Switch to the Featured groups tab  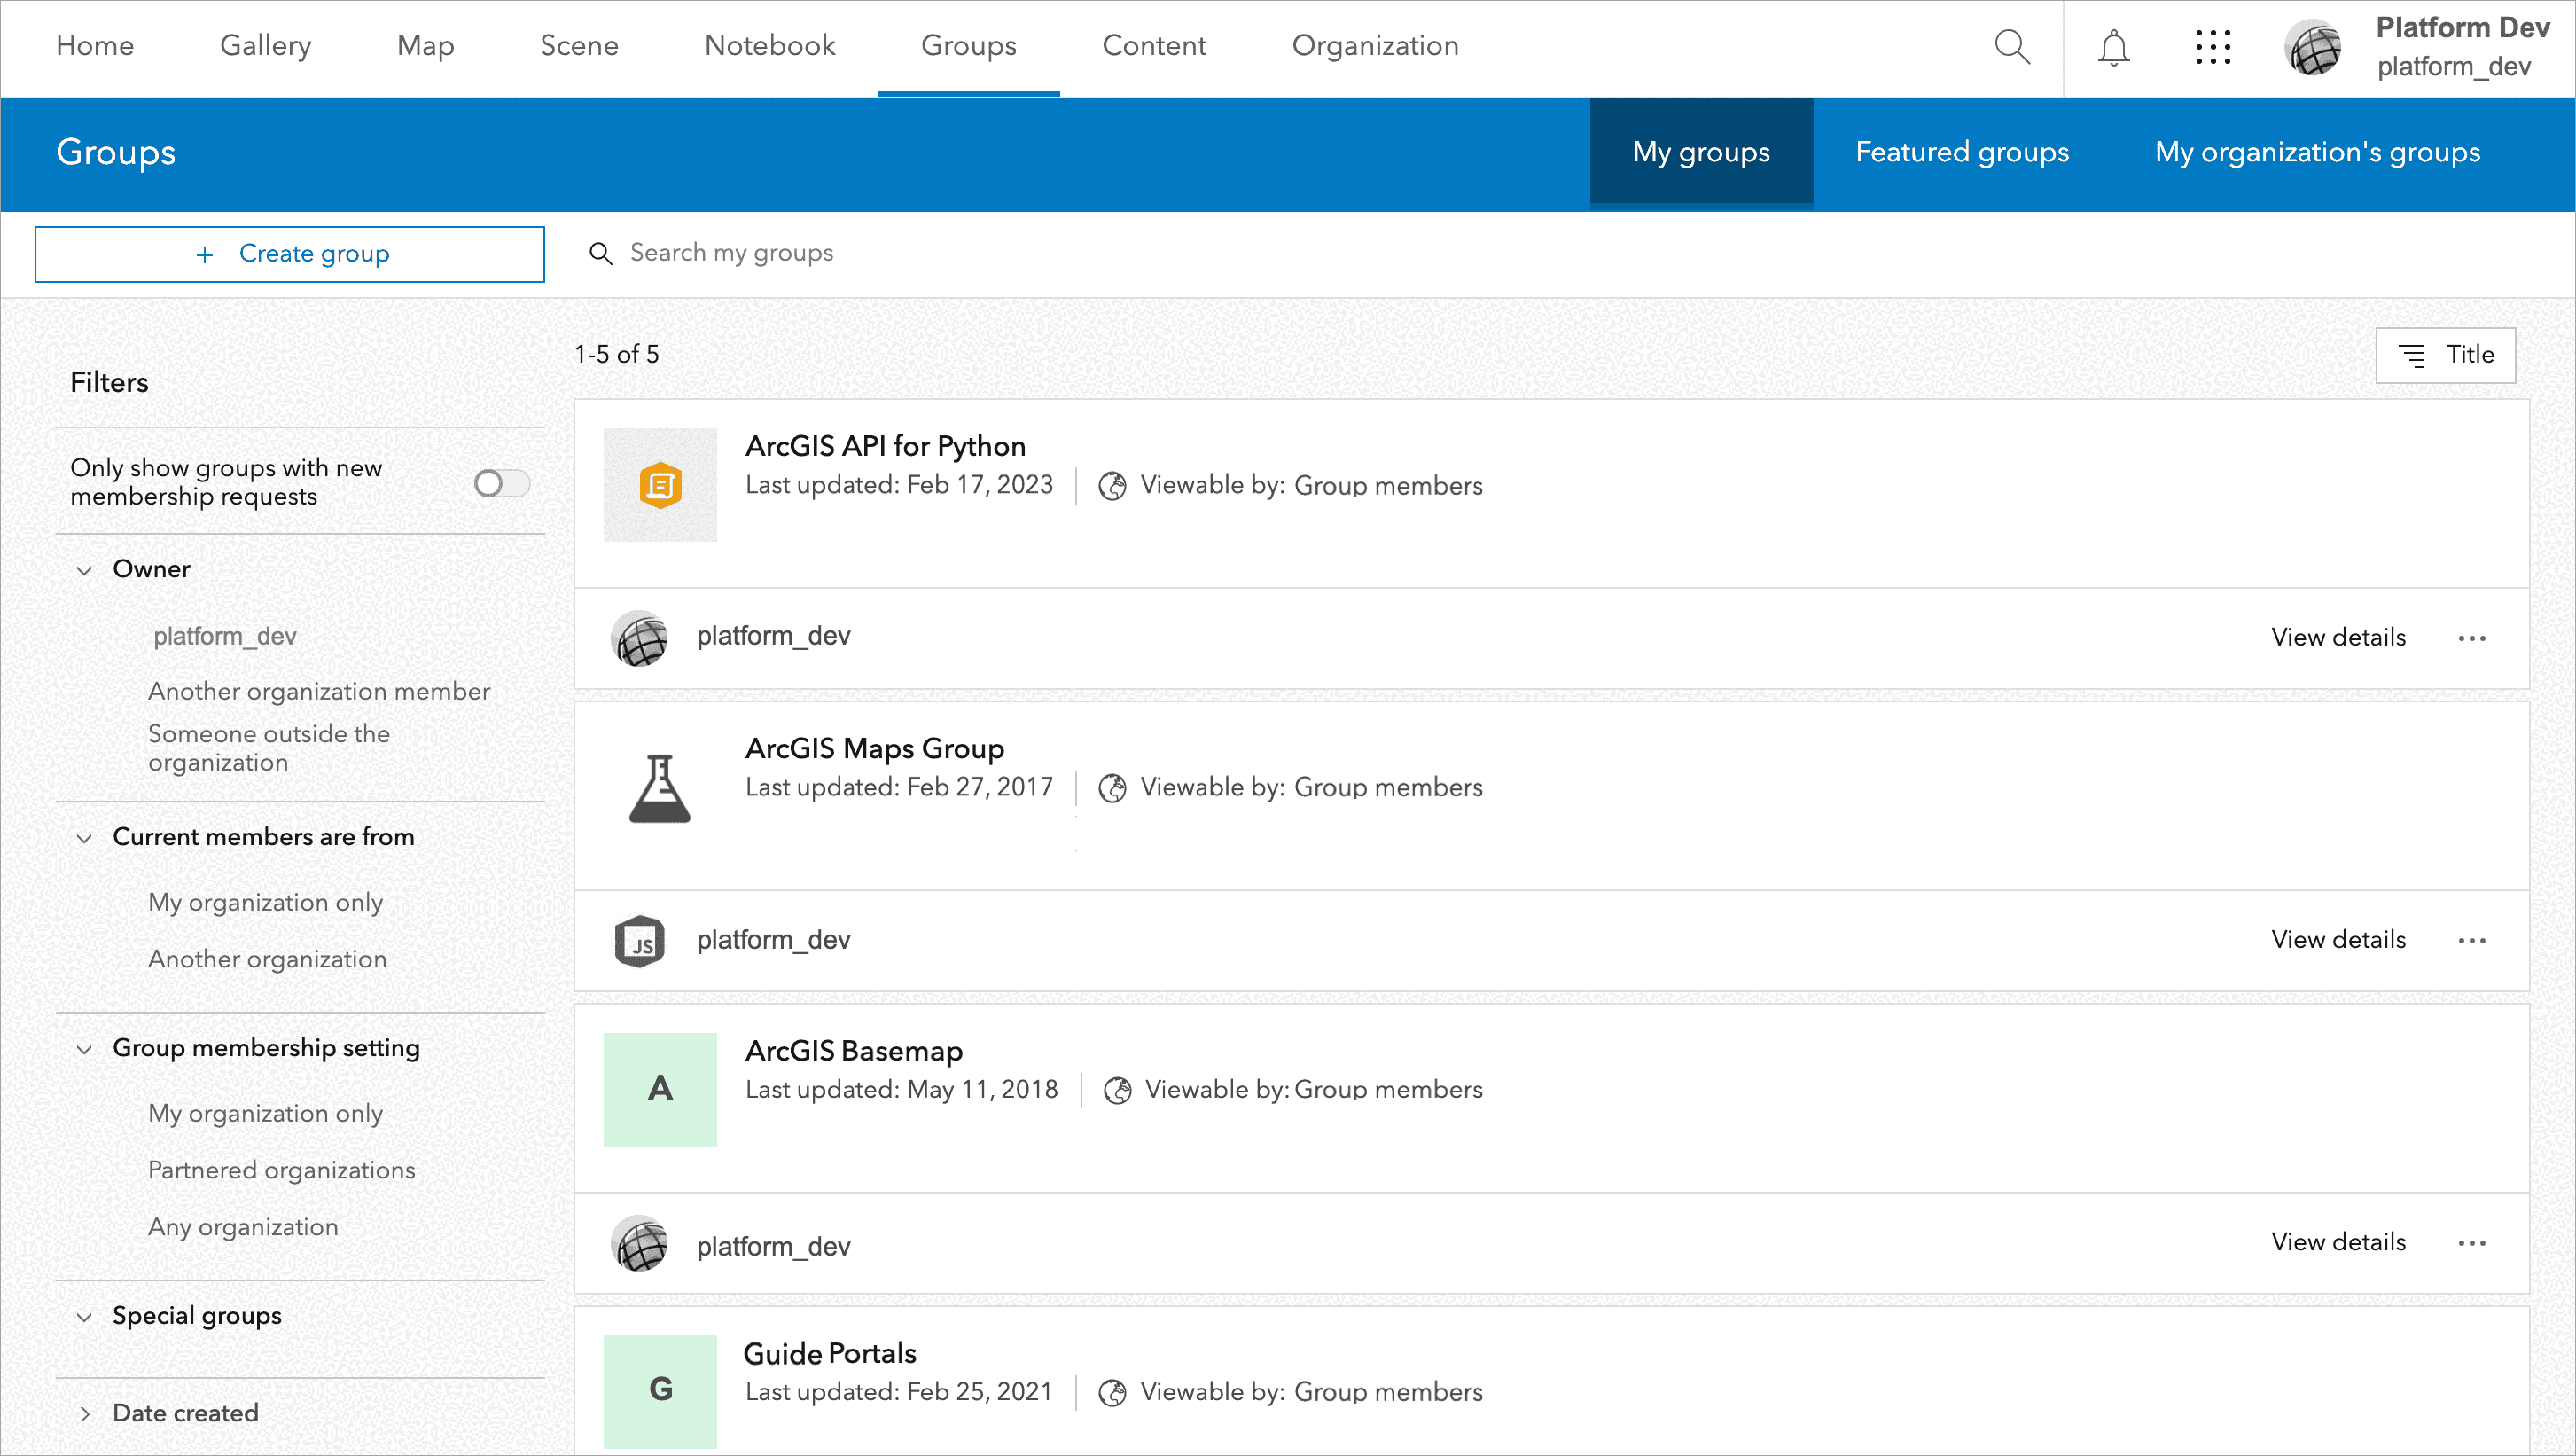[x=1962, y=152]
